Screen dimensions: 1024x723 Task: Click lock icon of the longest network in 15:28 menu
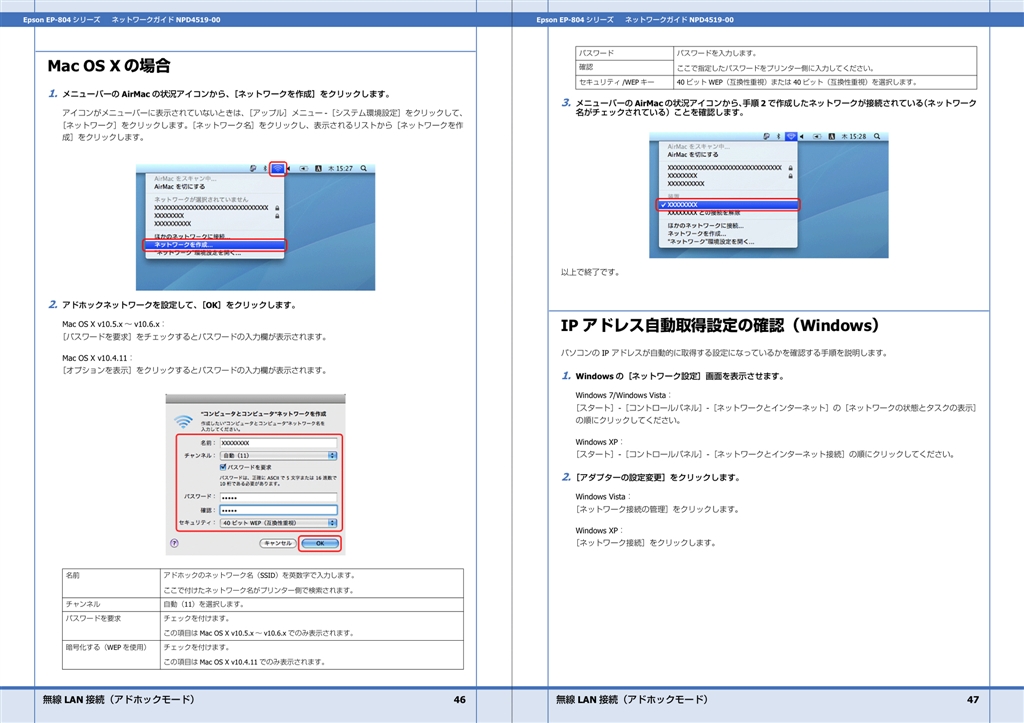pyautogui.click(x=790, y=168)
